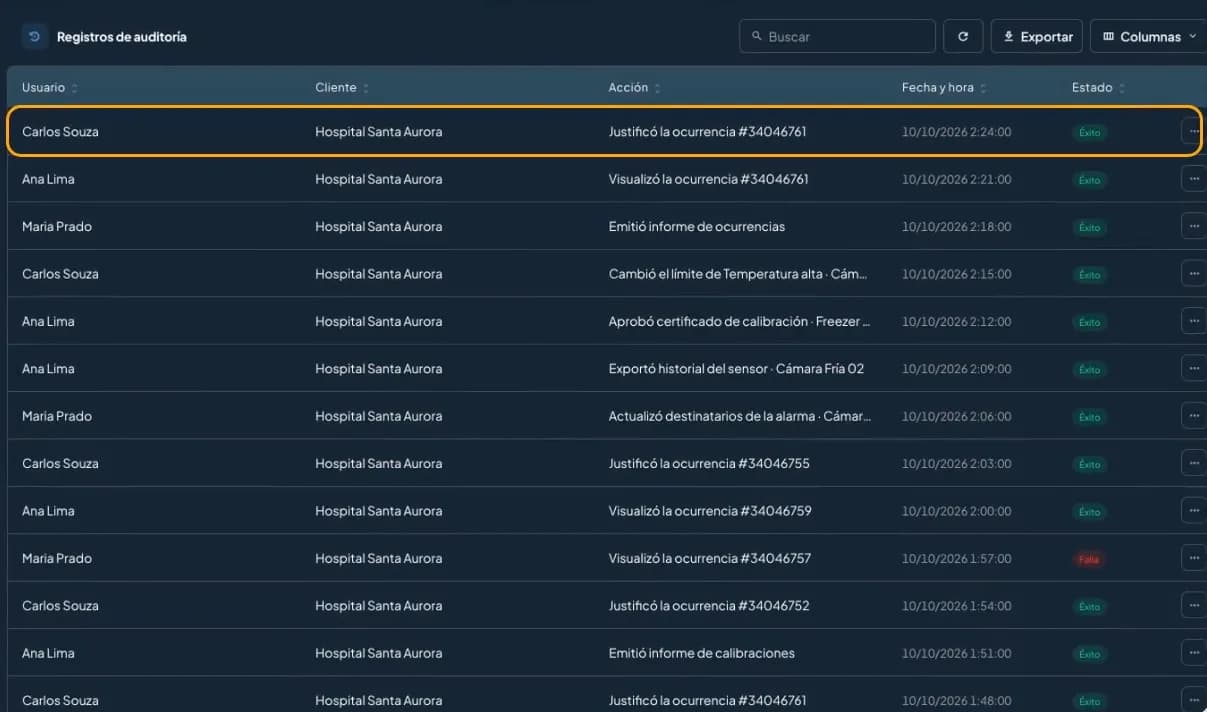The width and height of the screenshot is (1207, 712).
Task: Refresh the audit log table
Action: pos(963,37)
